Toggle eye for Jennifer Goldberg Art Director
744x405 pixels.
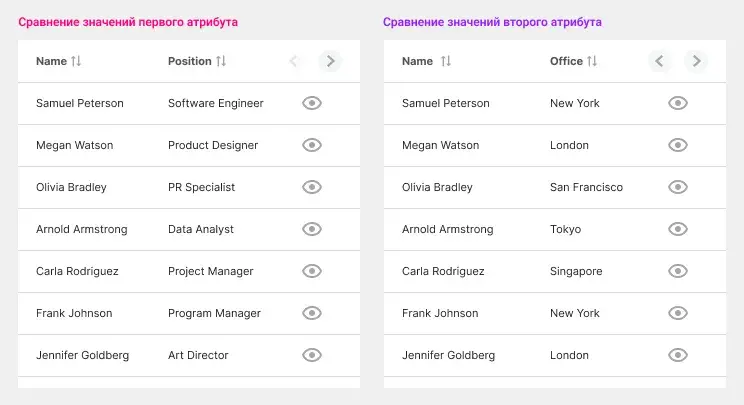[312, 355]
